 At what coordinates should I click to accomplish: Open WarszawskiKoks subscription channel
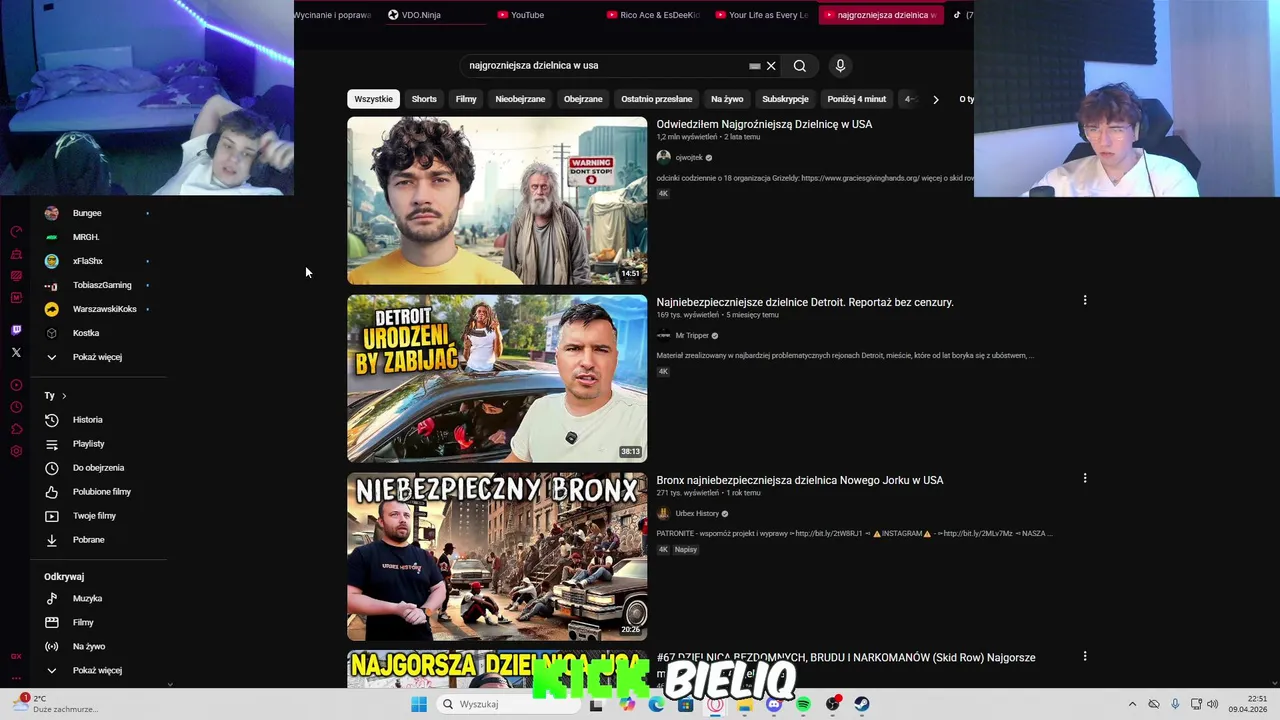tap(104, 309)
